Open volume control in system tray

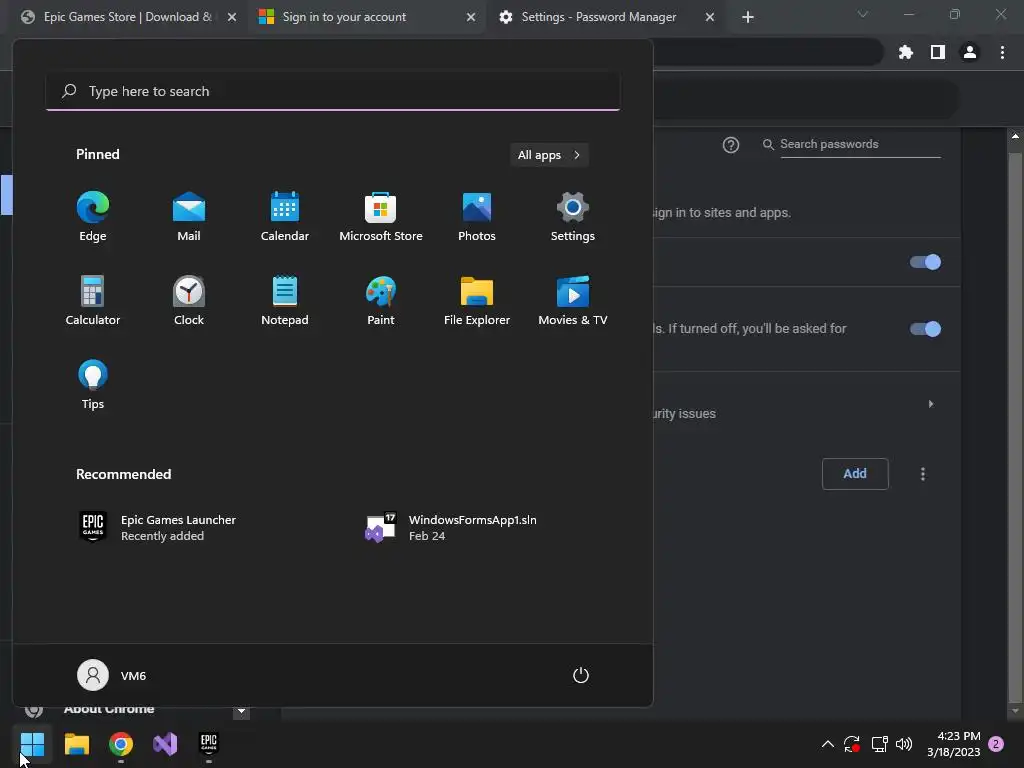pyautogui.click(x=904, y=744)
